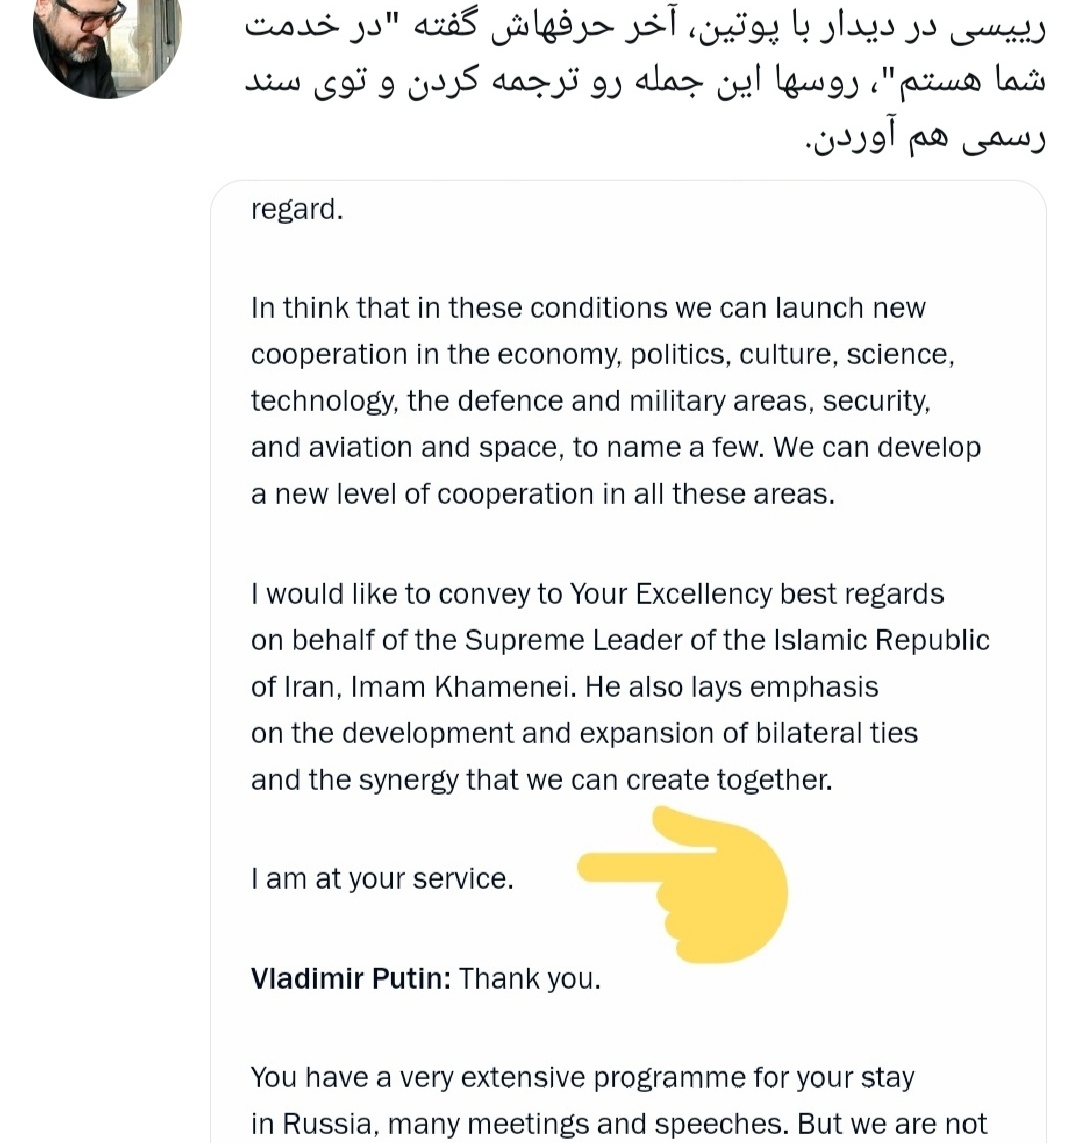Viewport: 1080px width, 1143px height.
Task: Click the line "of Iran, Imam Khamenei"
Action: click(x=565, y=687)
